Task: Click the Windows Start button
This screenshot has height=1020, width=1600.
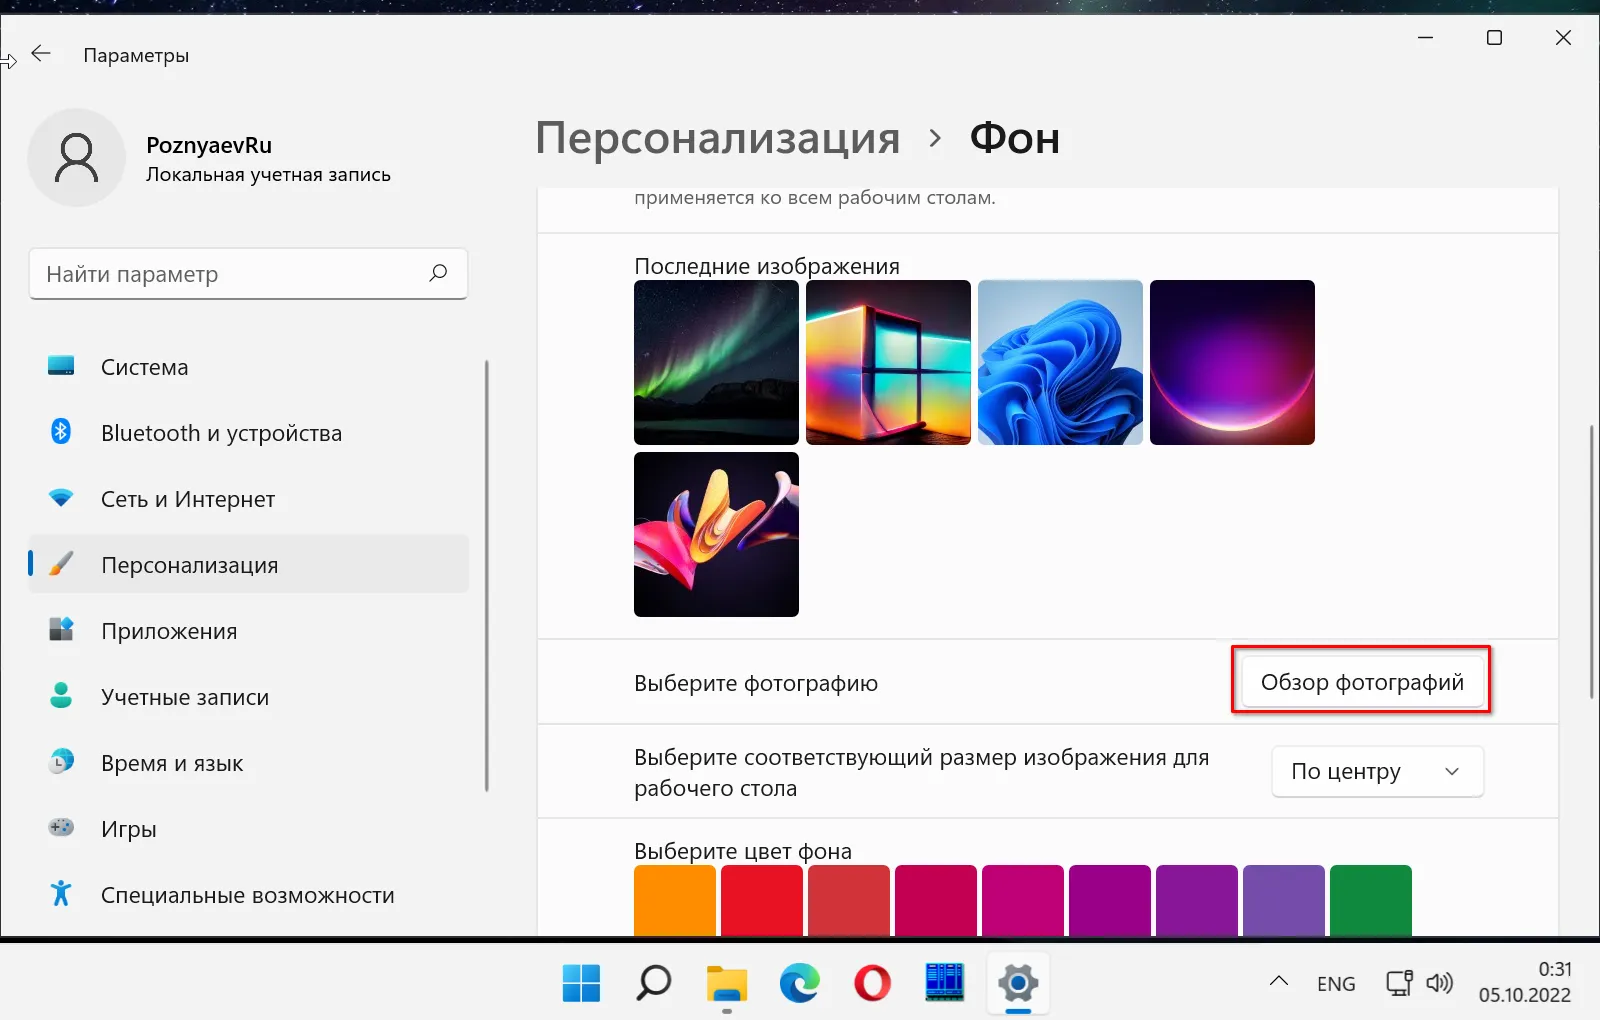Action: coord(581,983)
